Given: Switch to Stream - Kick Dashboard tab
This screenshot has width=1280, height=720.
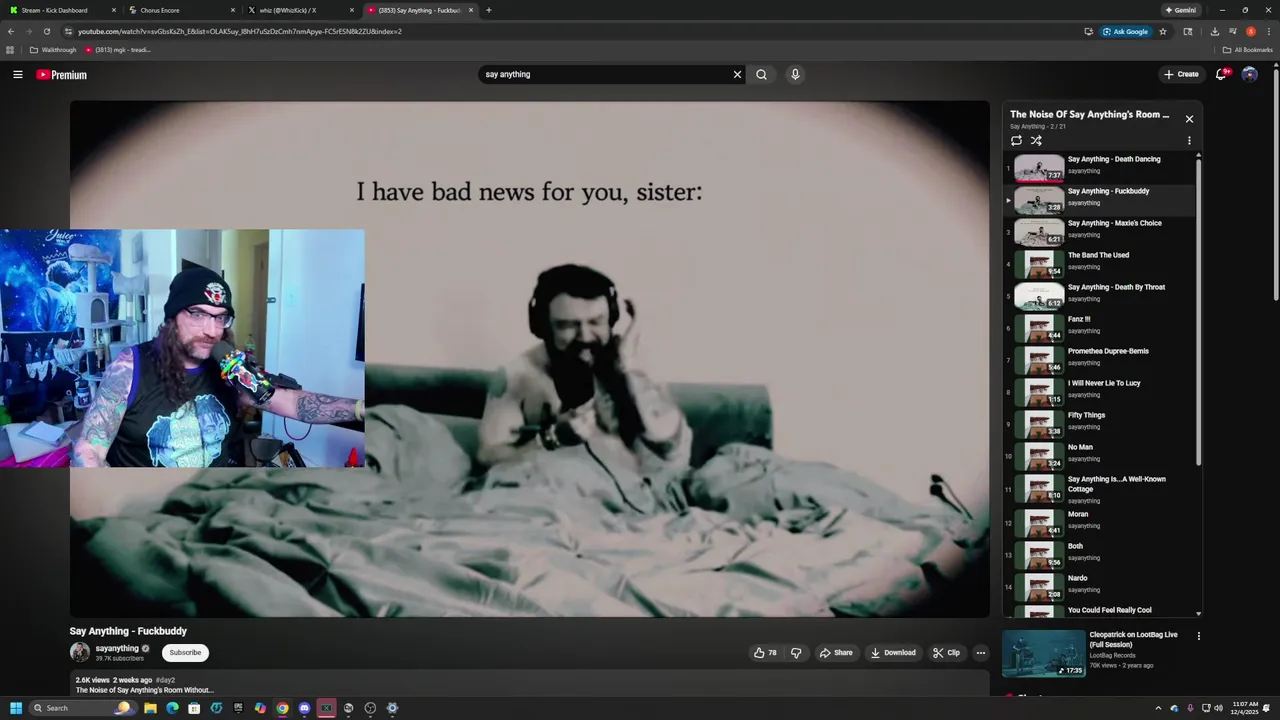Looking at the screenshot, I should pyautogui.click(x=62, y=10).
